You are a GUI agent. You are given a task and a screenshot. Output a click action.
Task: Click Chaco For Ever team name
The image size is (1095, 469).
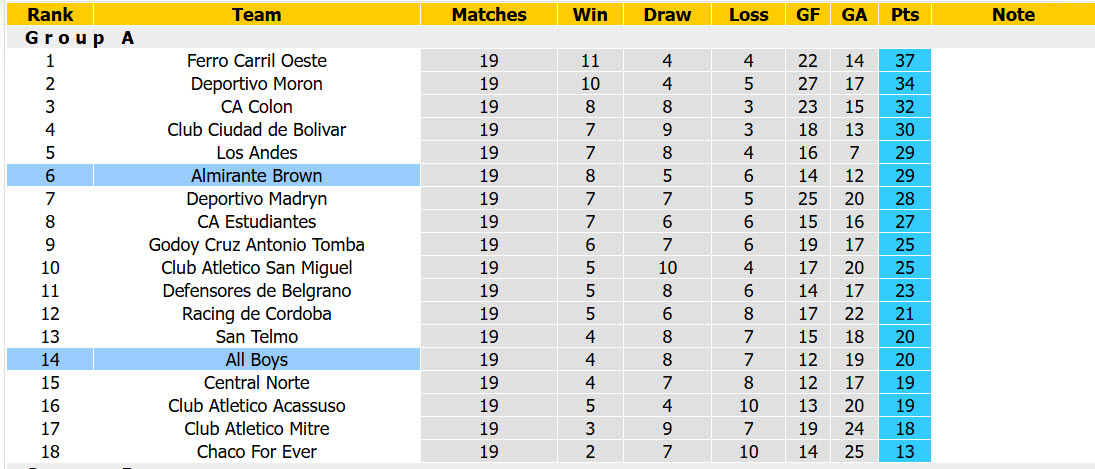[x=257, y=452]
